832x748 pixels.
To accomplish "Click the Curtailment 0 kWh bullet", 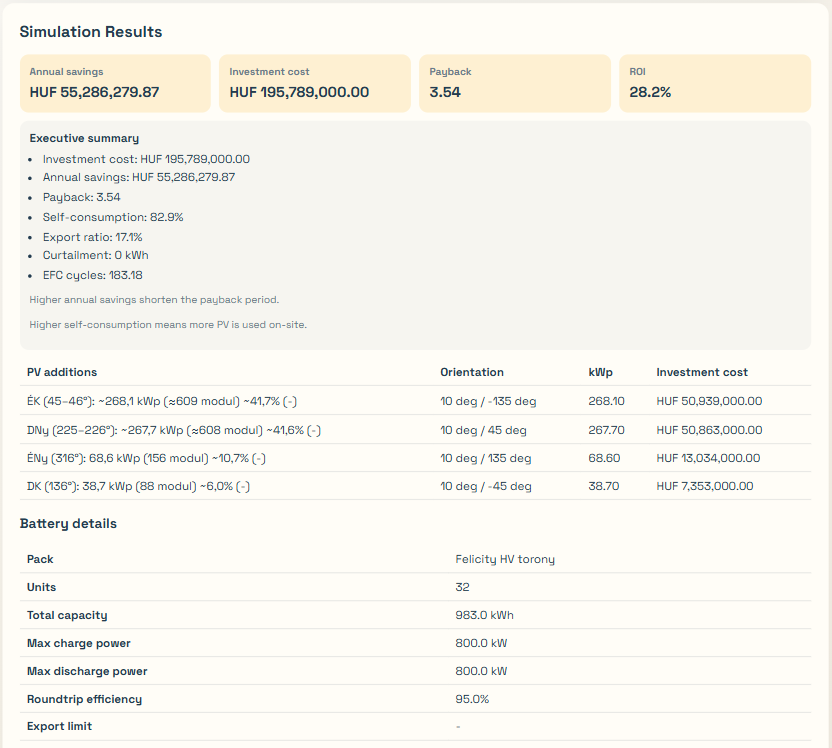I will (95, 256).
